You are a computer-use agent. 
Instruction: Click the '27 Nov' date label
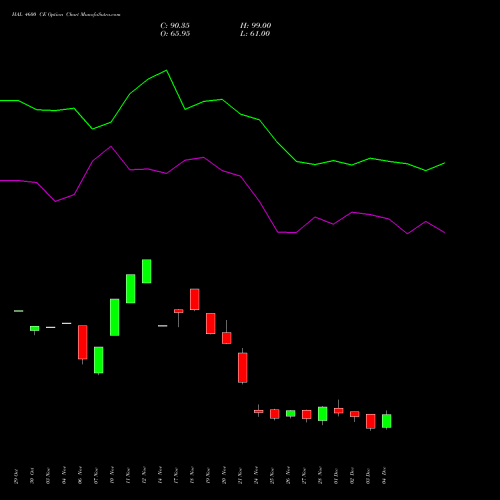(304, 476)
